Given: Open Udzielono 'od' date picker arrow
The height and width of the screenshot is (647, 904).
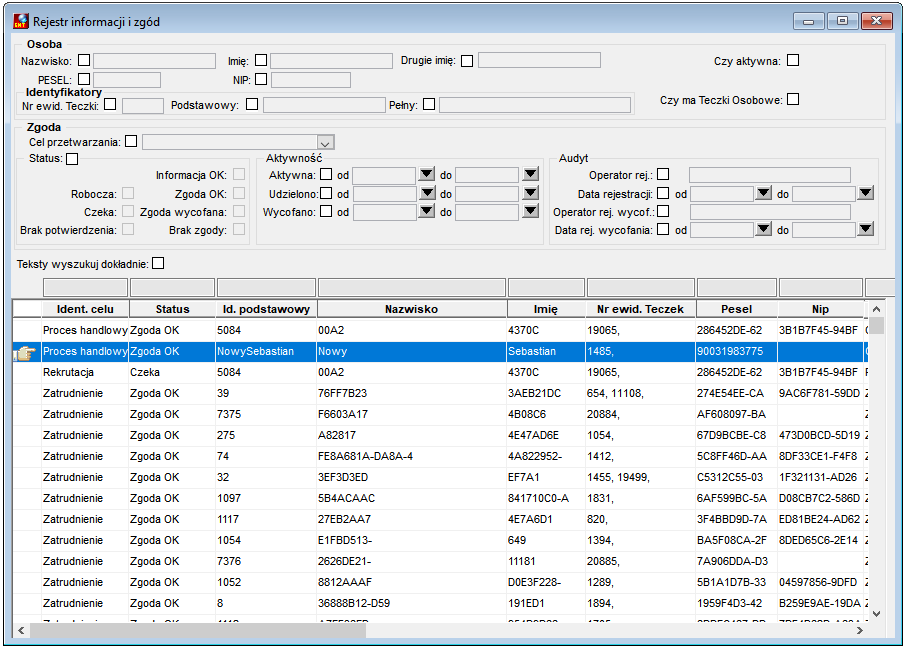Looking at the screenshot, I should tap(427, 193).
